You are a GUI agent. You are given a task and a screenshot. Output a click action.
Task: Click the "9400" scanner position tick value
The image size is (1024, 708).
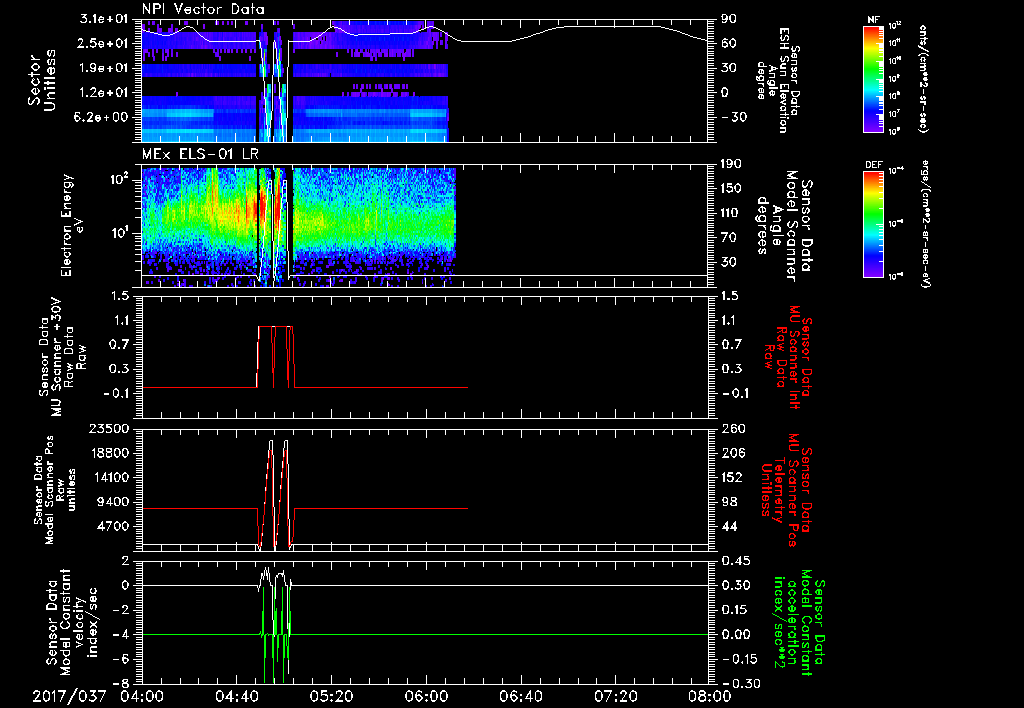112,502
